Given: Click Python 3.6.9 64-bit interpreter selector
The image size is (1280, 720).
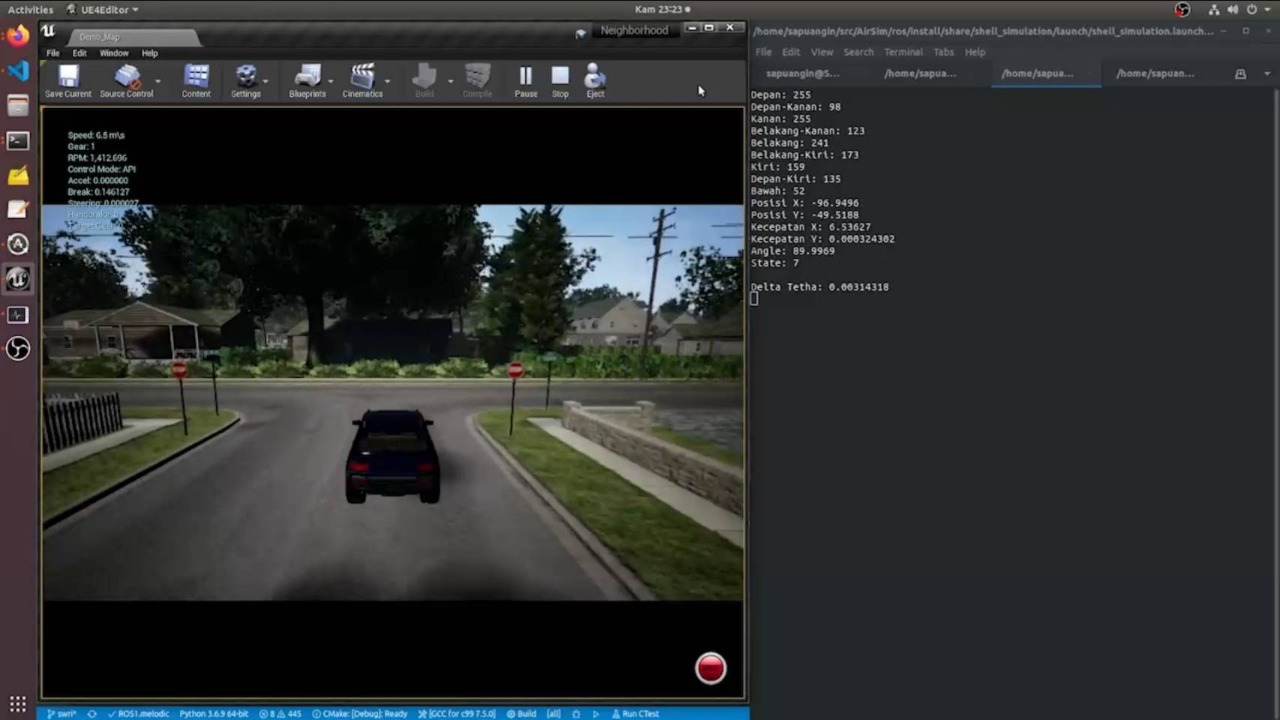Looking at the screenshot, I should tap(213, 714).
